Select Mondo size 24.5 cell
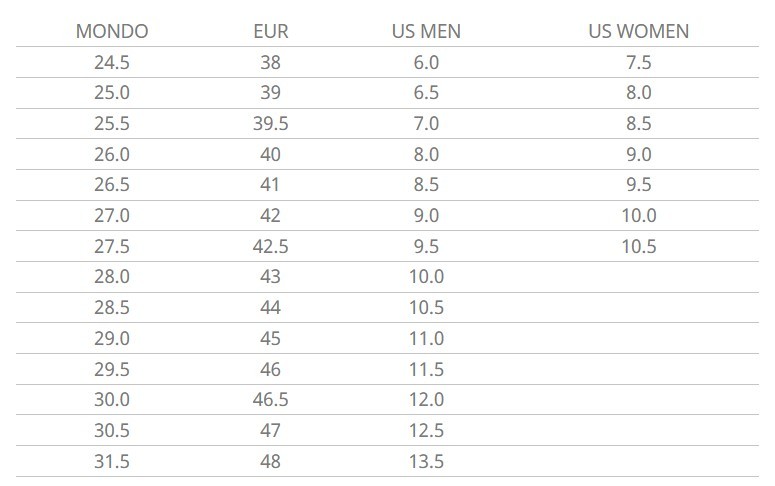This screenshot has width=775, height=486. point(112,62)
